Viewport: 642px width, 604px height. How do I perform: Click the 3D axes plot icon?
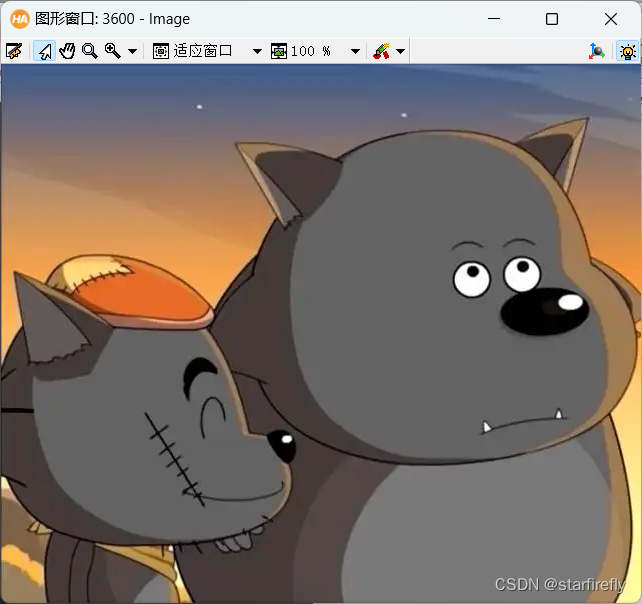[597, 52]
